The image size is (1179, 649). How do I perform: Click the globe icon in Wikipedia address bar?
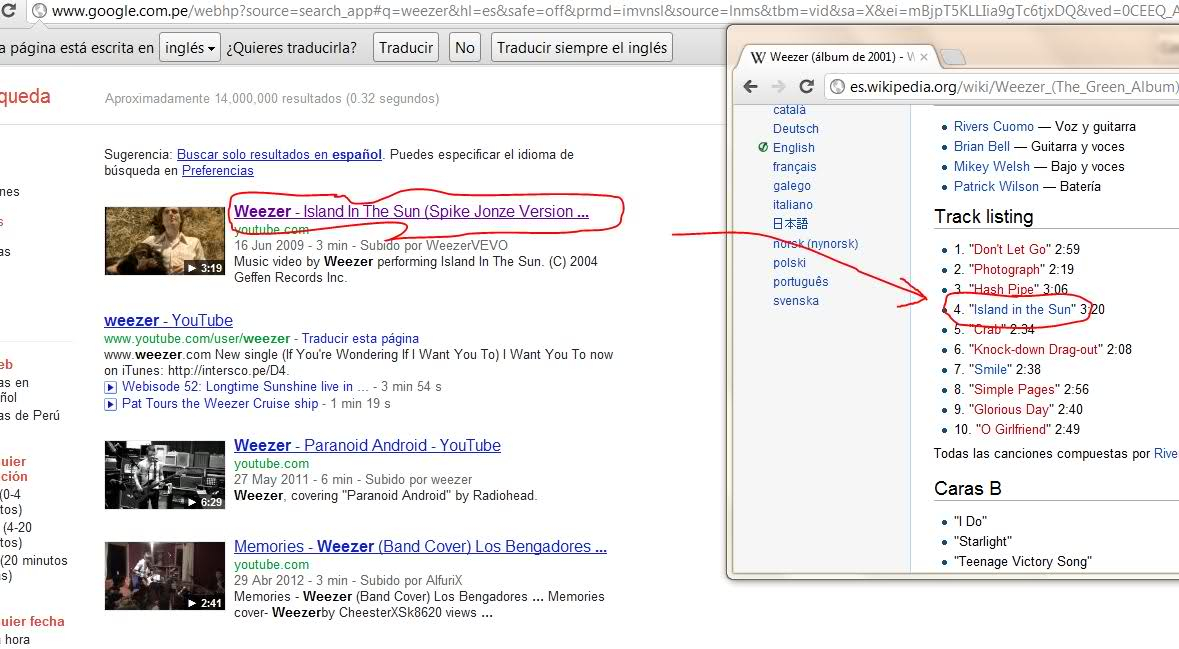(837, 87)
